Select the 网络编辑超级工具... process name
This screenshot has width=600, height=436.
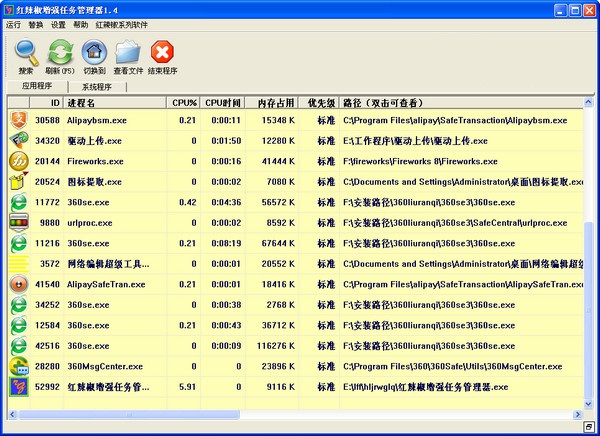point(108,264)
